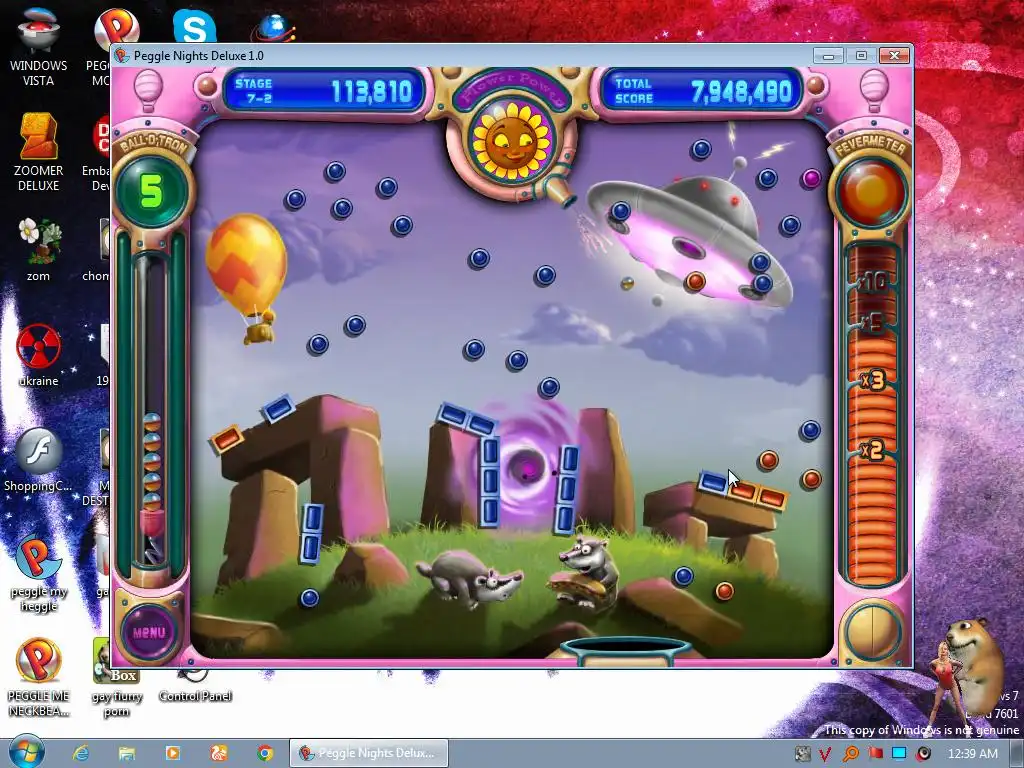Click the swirling purple portal center
The height and width of the screenshot is (768, 1024).
(x=526, y=467)
